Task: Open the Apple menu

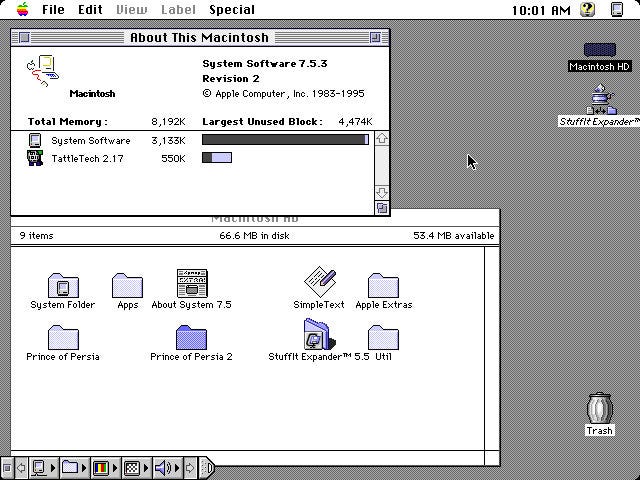Action: (x=23, y=9)
